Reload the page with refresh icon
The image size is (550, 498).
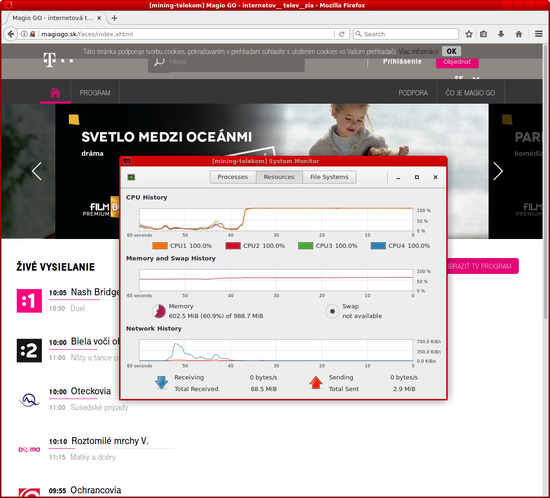[341, 34]
